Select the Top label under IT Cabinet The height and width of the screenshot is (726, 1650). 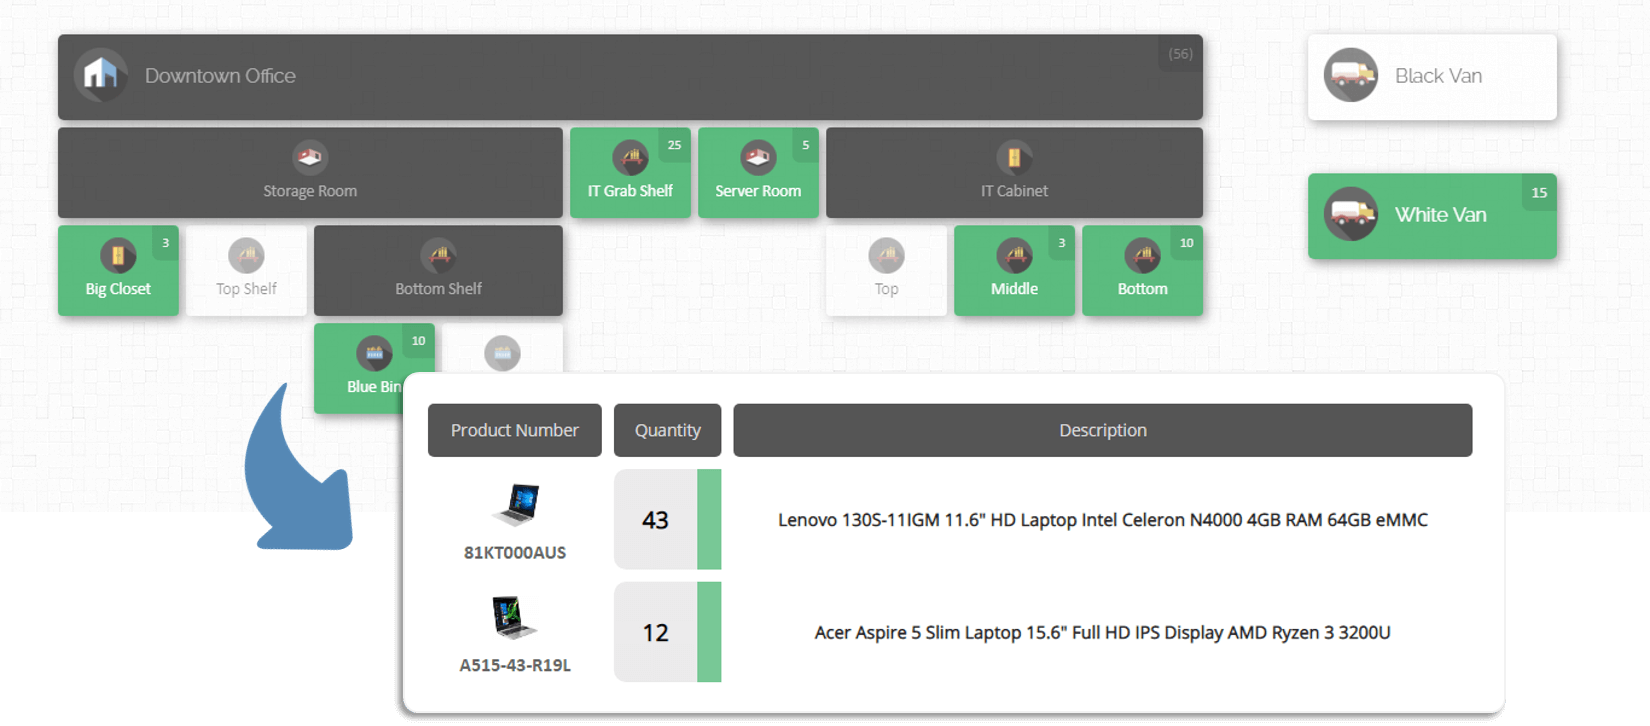point(886,289)
